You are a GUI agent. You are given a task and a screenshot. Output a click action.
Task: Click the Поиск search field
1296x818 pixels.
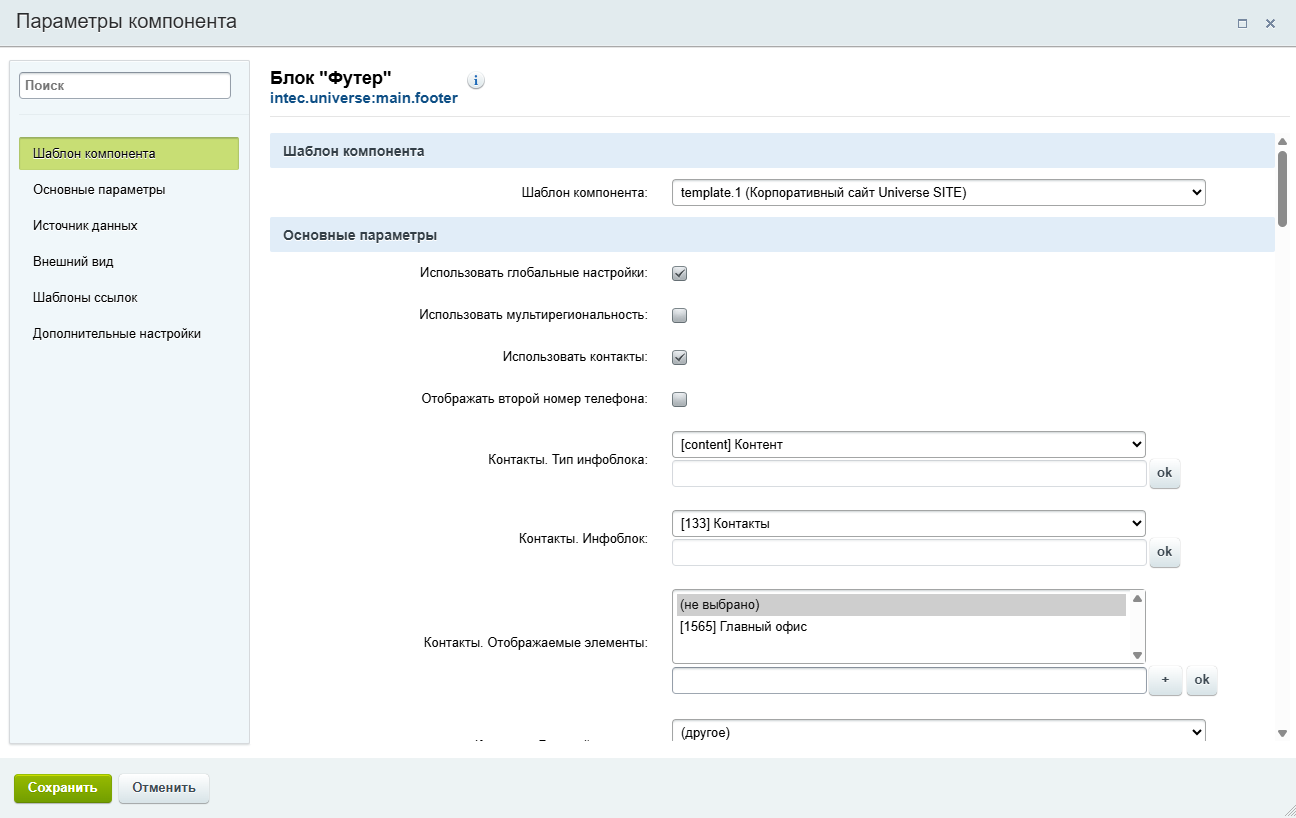[x=125, y=86]
